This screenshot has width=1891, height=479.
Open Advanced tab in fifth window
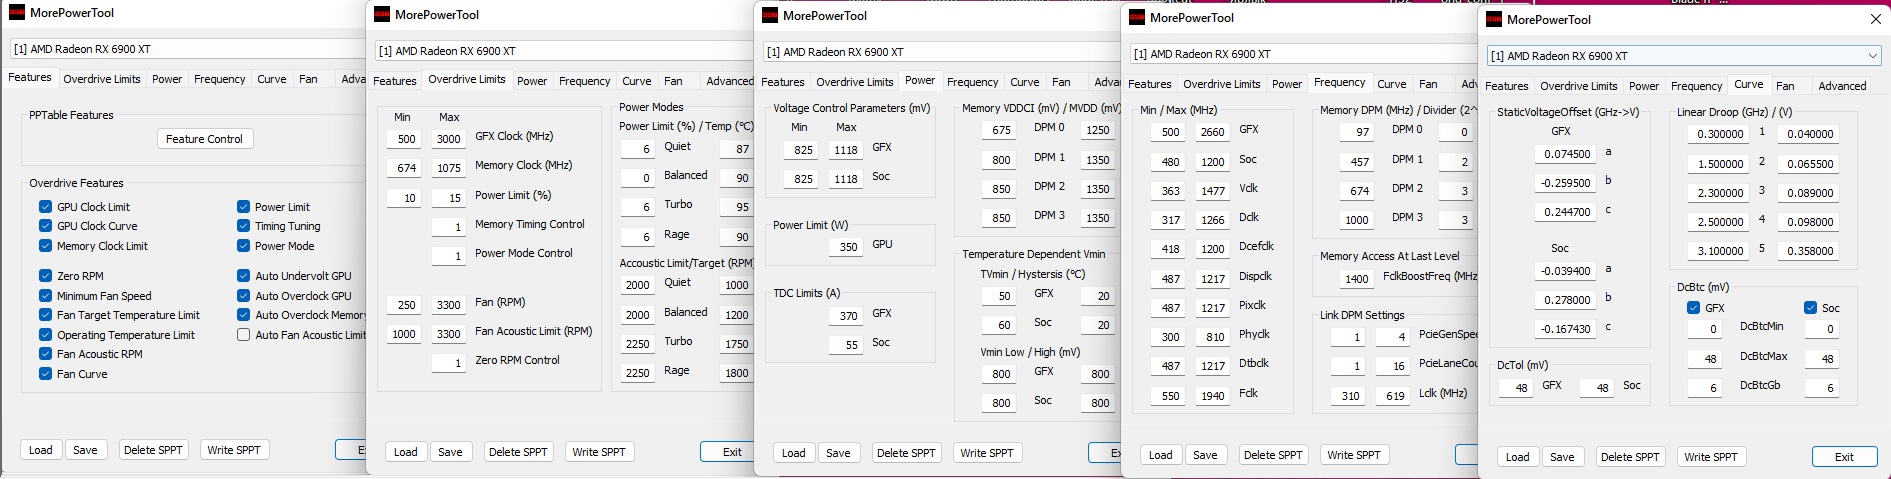pyautogui.click(x=1842, y=86)
